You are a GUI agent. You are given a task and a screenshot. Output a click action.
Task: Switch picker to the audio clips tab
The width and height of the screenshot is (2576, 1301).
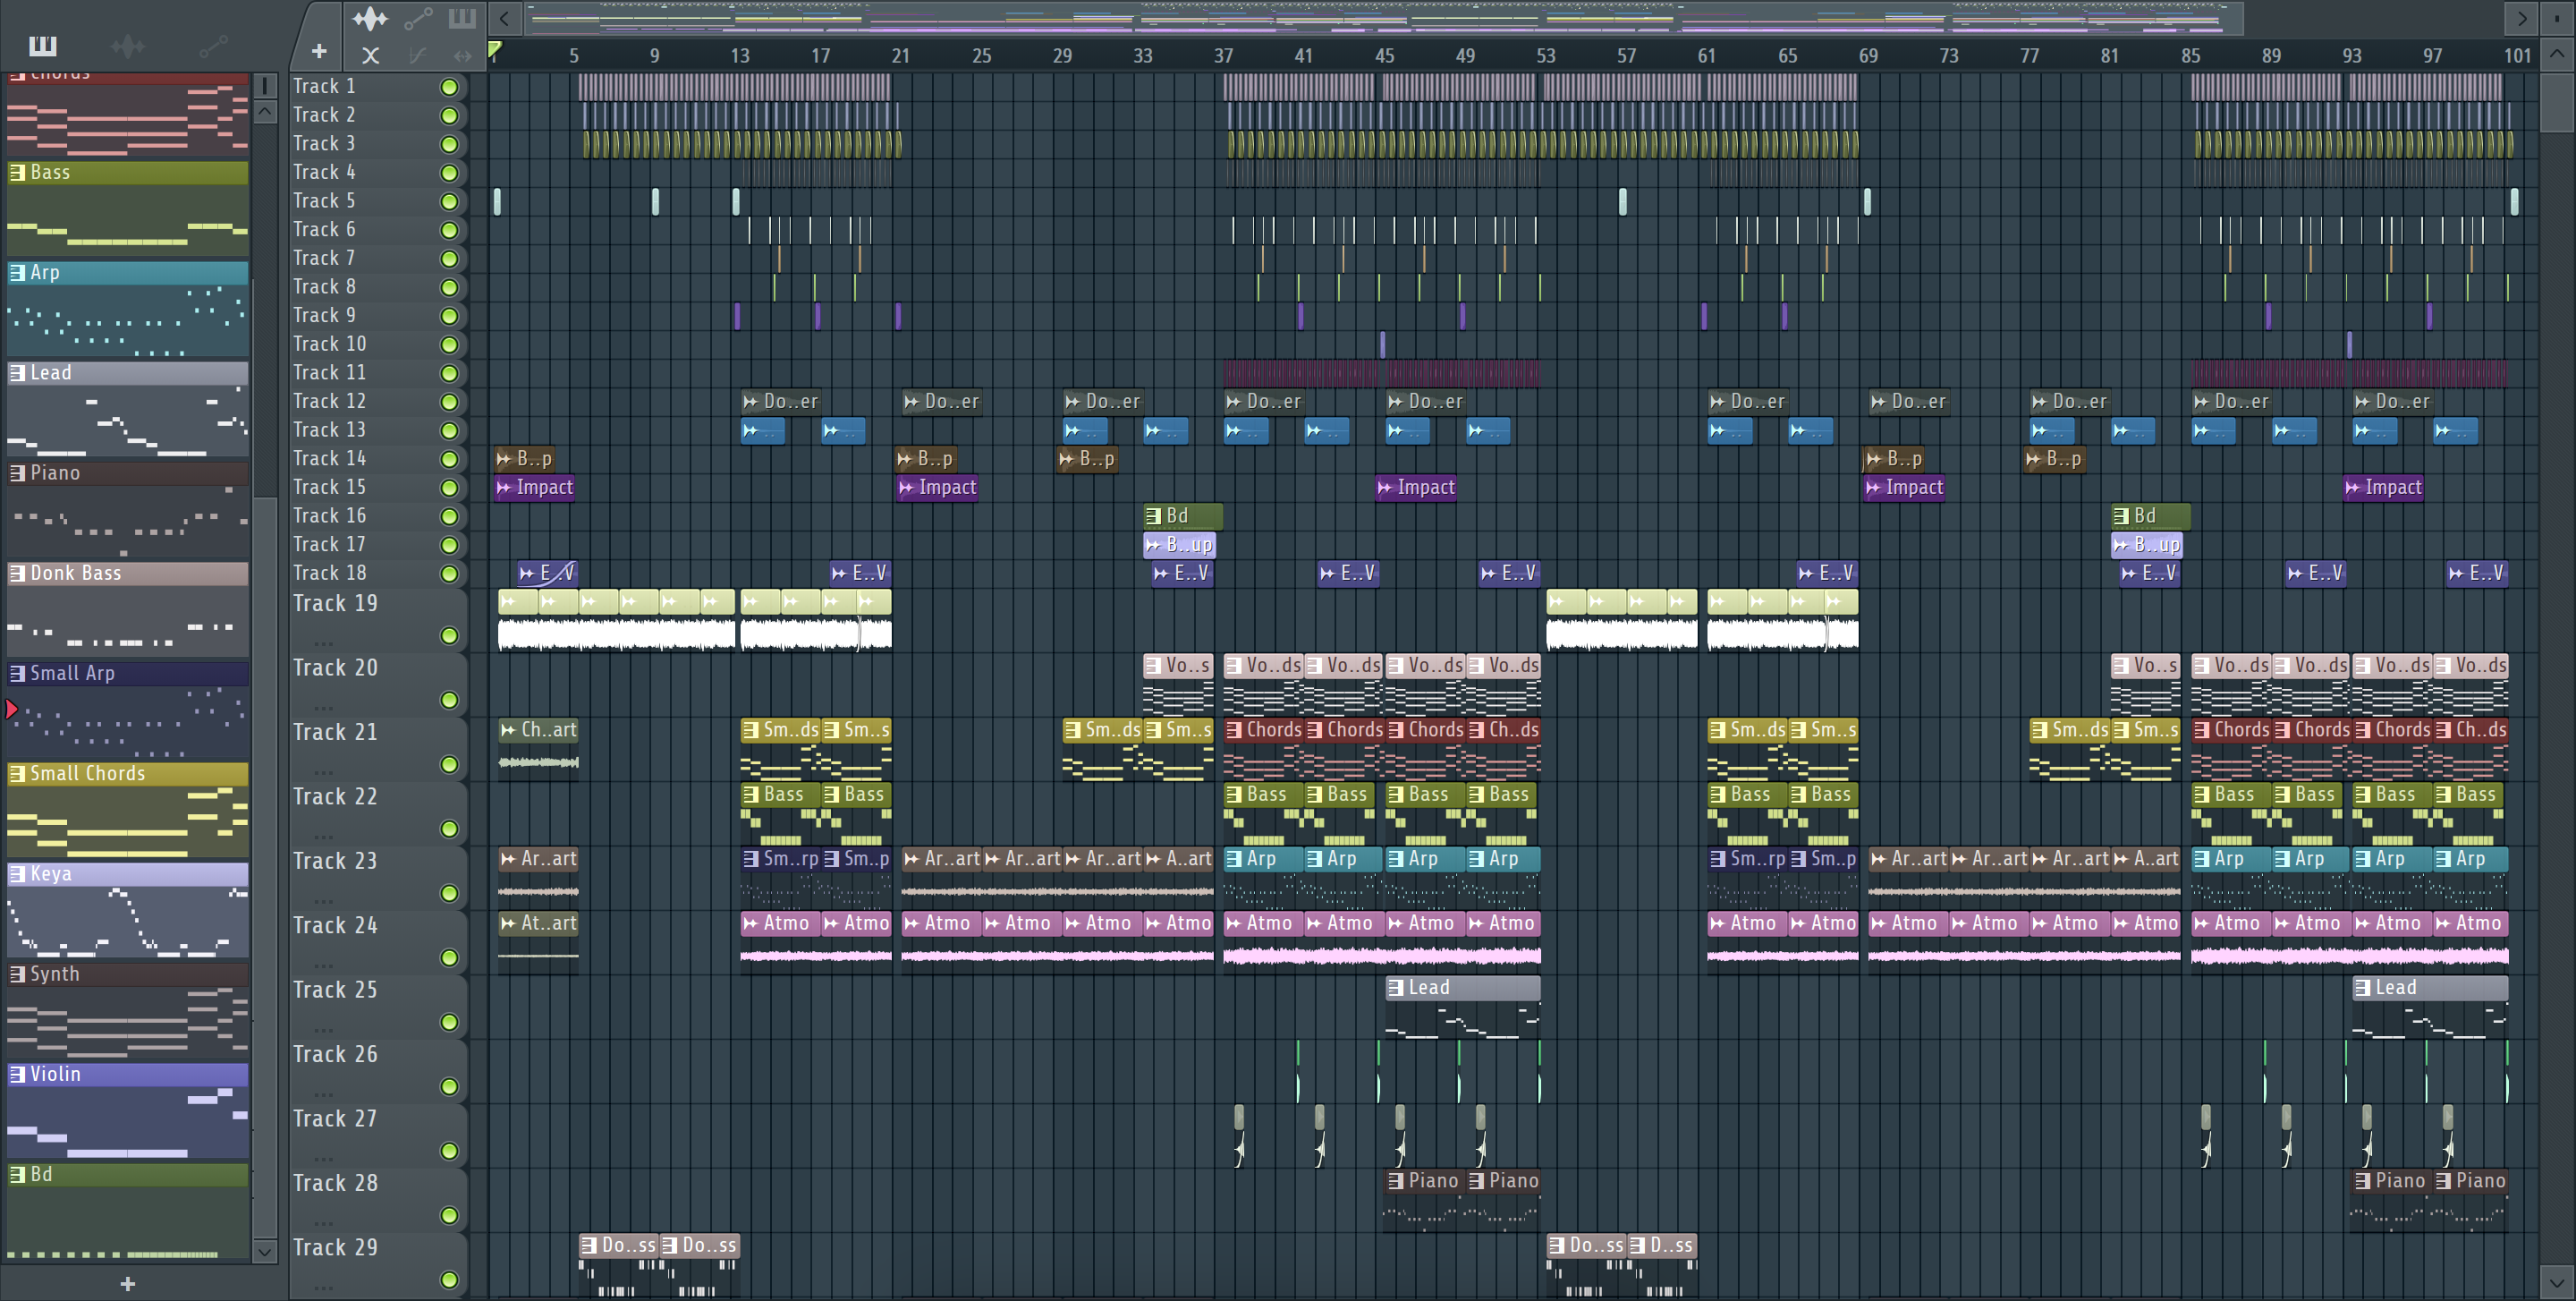tap(127, 46)
